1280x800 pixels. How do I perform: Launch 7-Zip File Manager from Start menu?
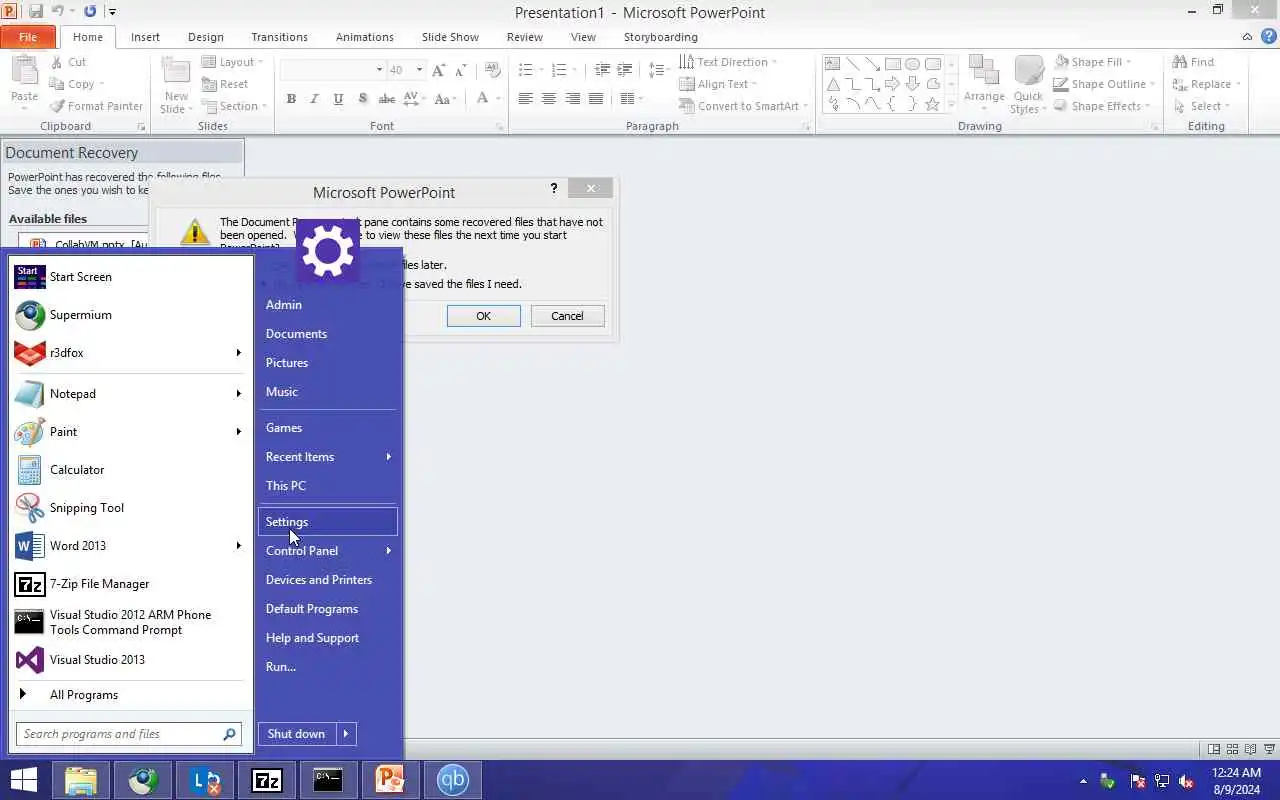click(x=130, y=584)
